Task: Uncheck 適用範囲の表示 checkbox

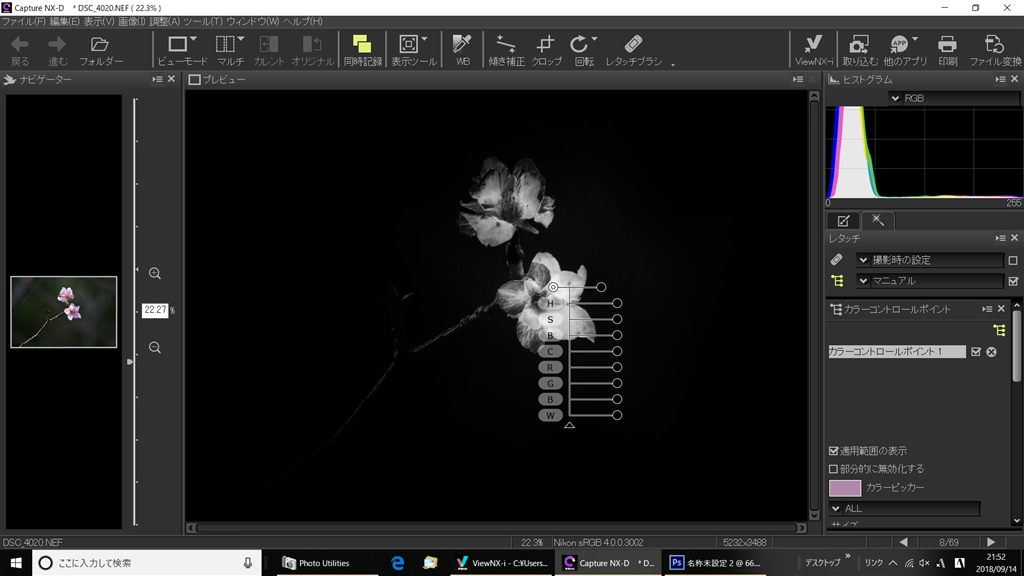Action: (834, 451)
